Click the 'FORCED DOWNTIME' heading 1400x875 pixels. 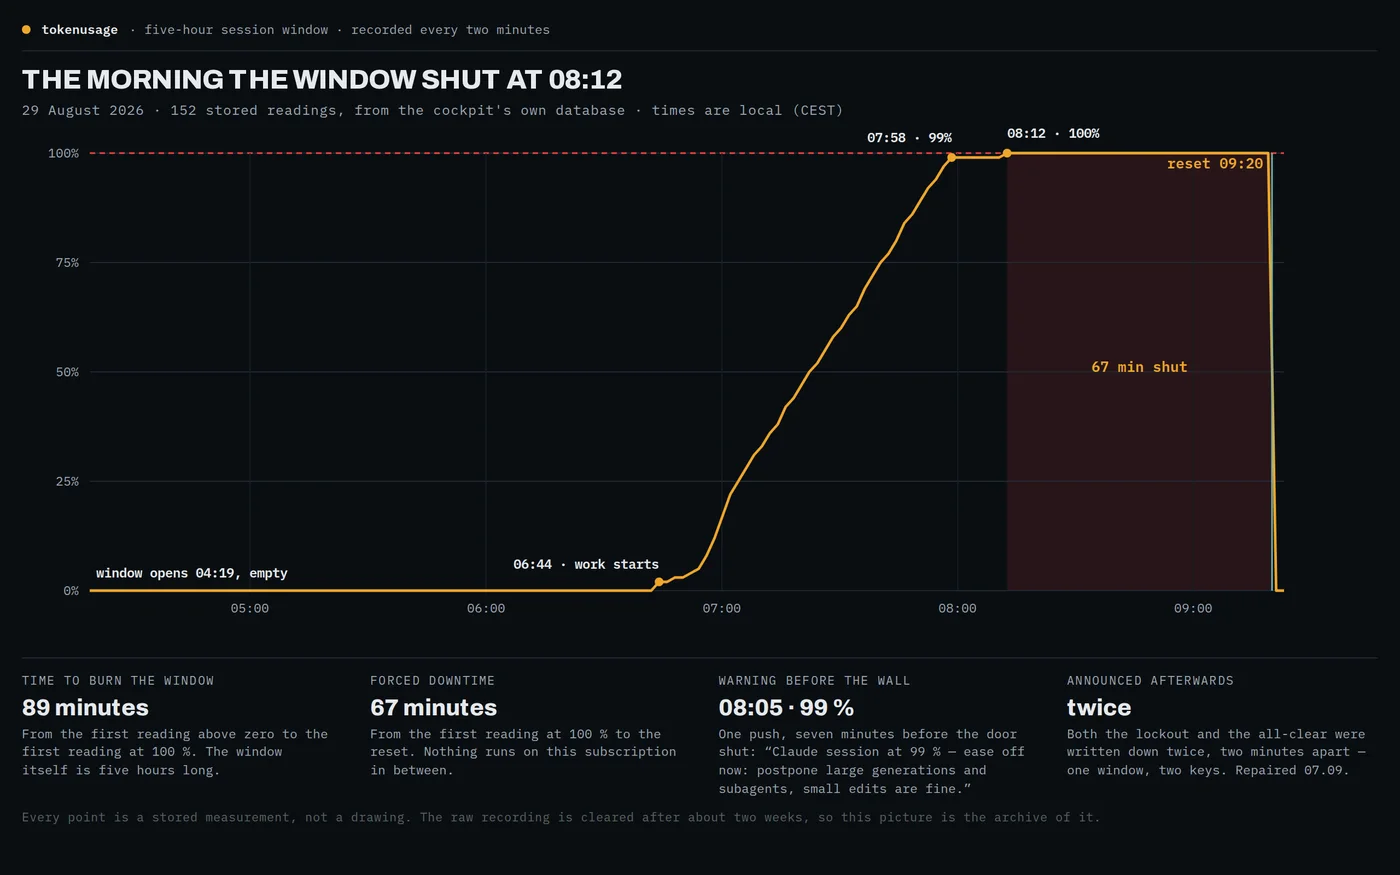coord(432,680)
